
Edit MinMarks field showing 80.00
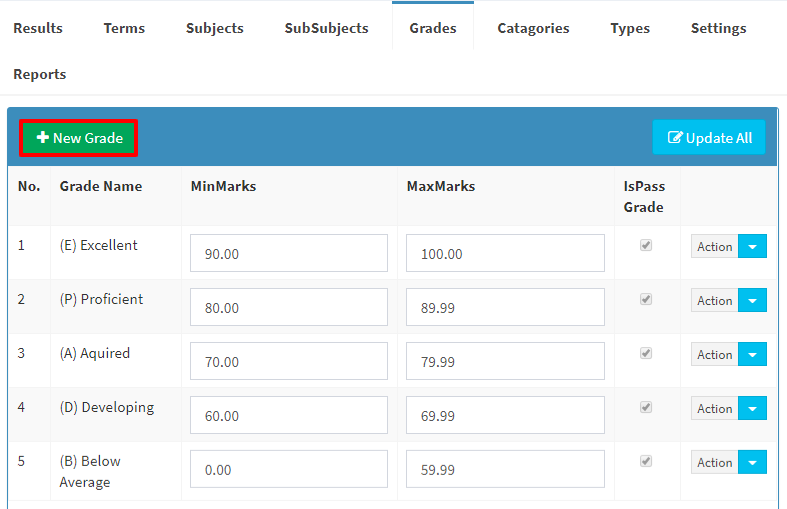tap(289, 307)
